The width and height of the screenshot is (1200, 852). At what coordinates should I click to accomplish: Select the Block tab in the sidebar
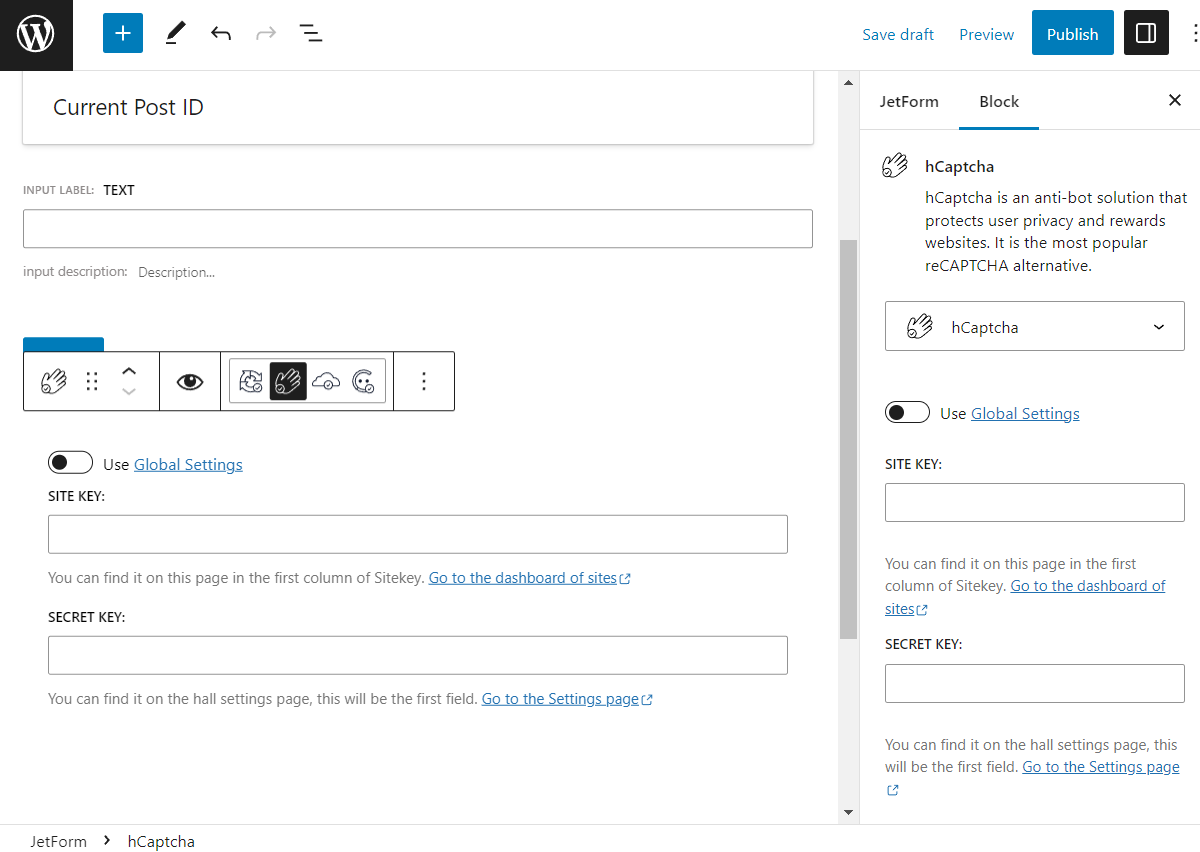(x=998, y=101)
